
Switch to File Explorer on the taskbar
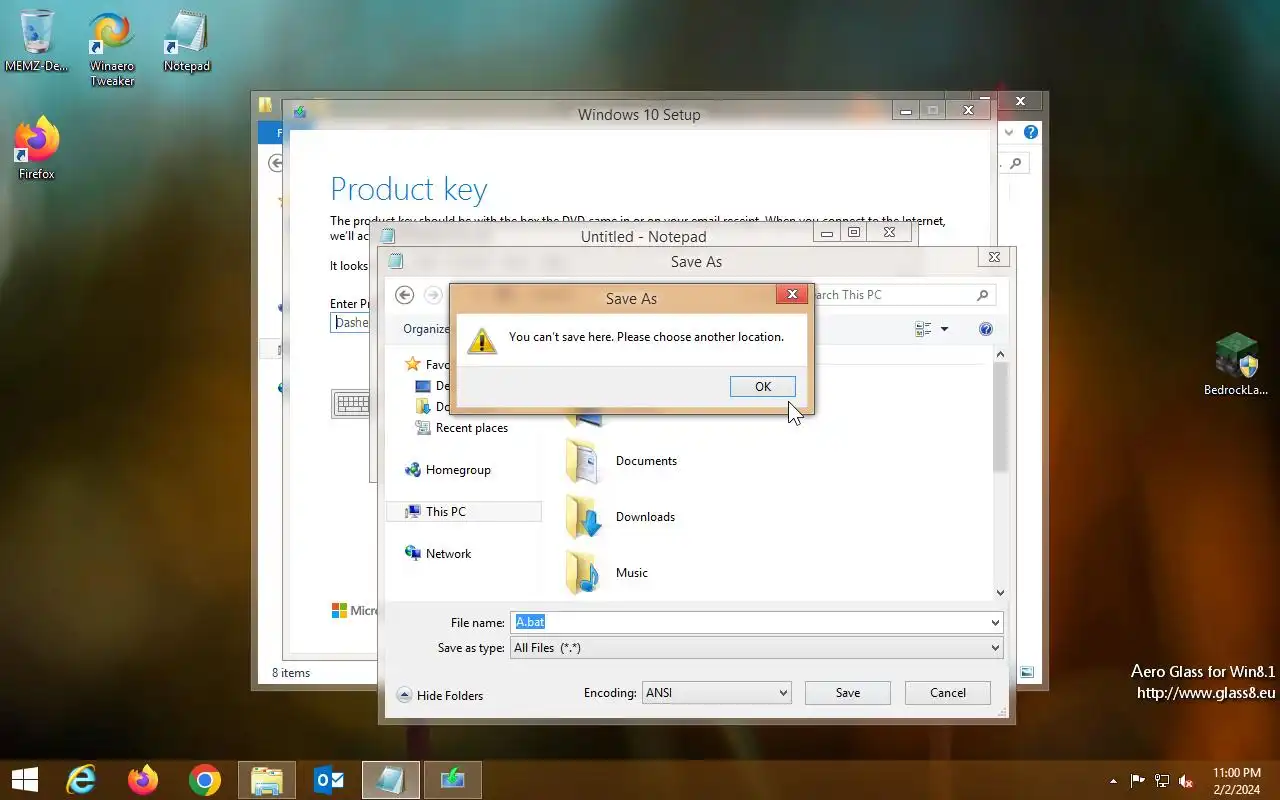(x=267, y=780)
